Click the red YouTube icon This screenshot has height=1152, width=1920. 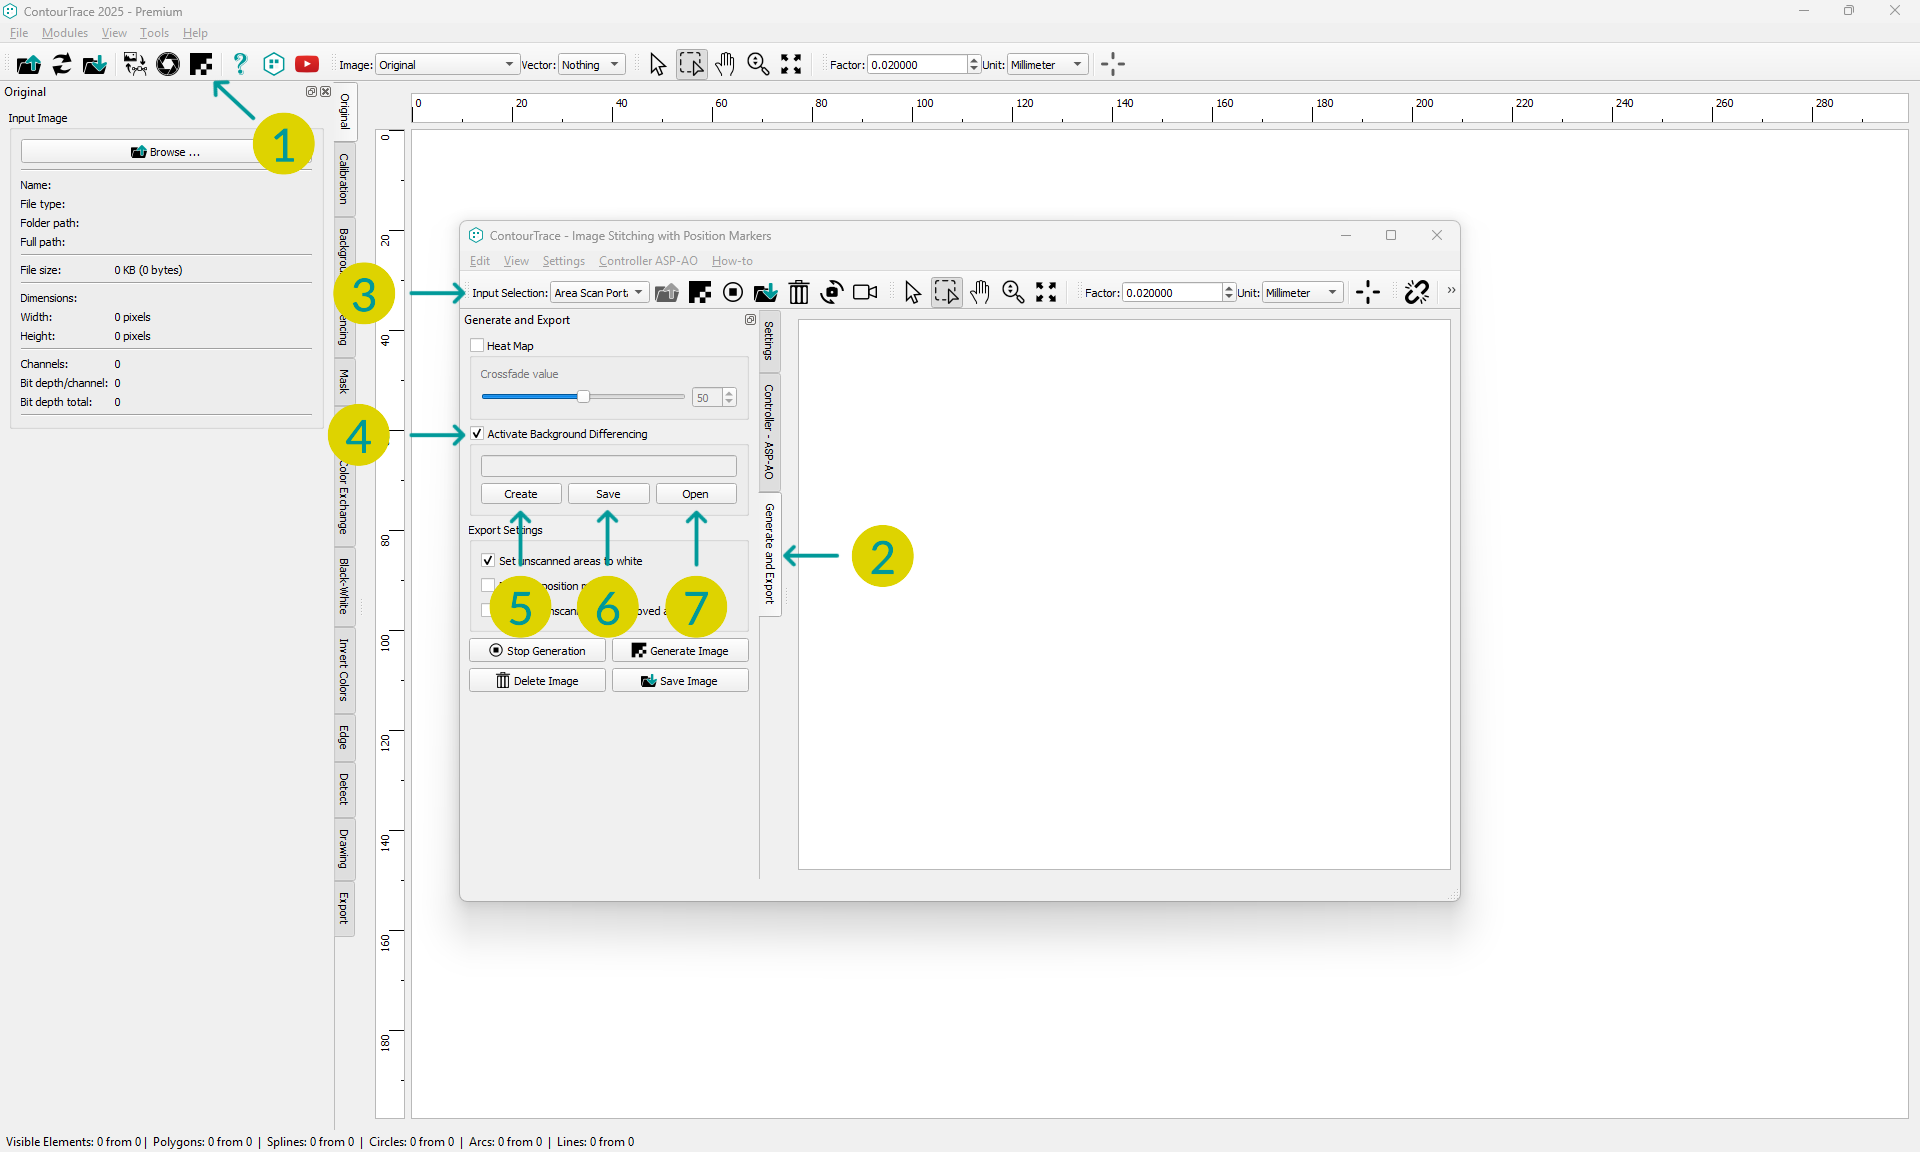[307, 64]
